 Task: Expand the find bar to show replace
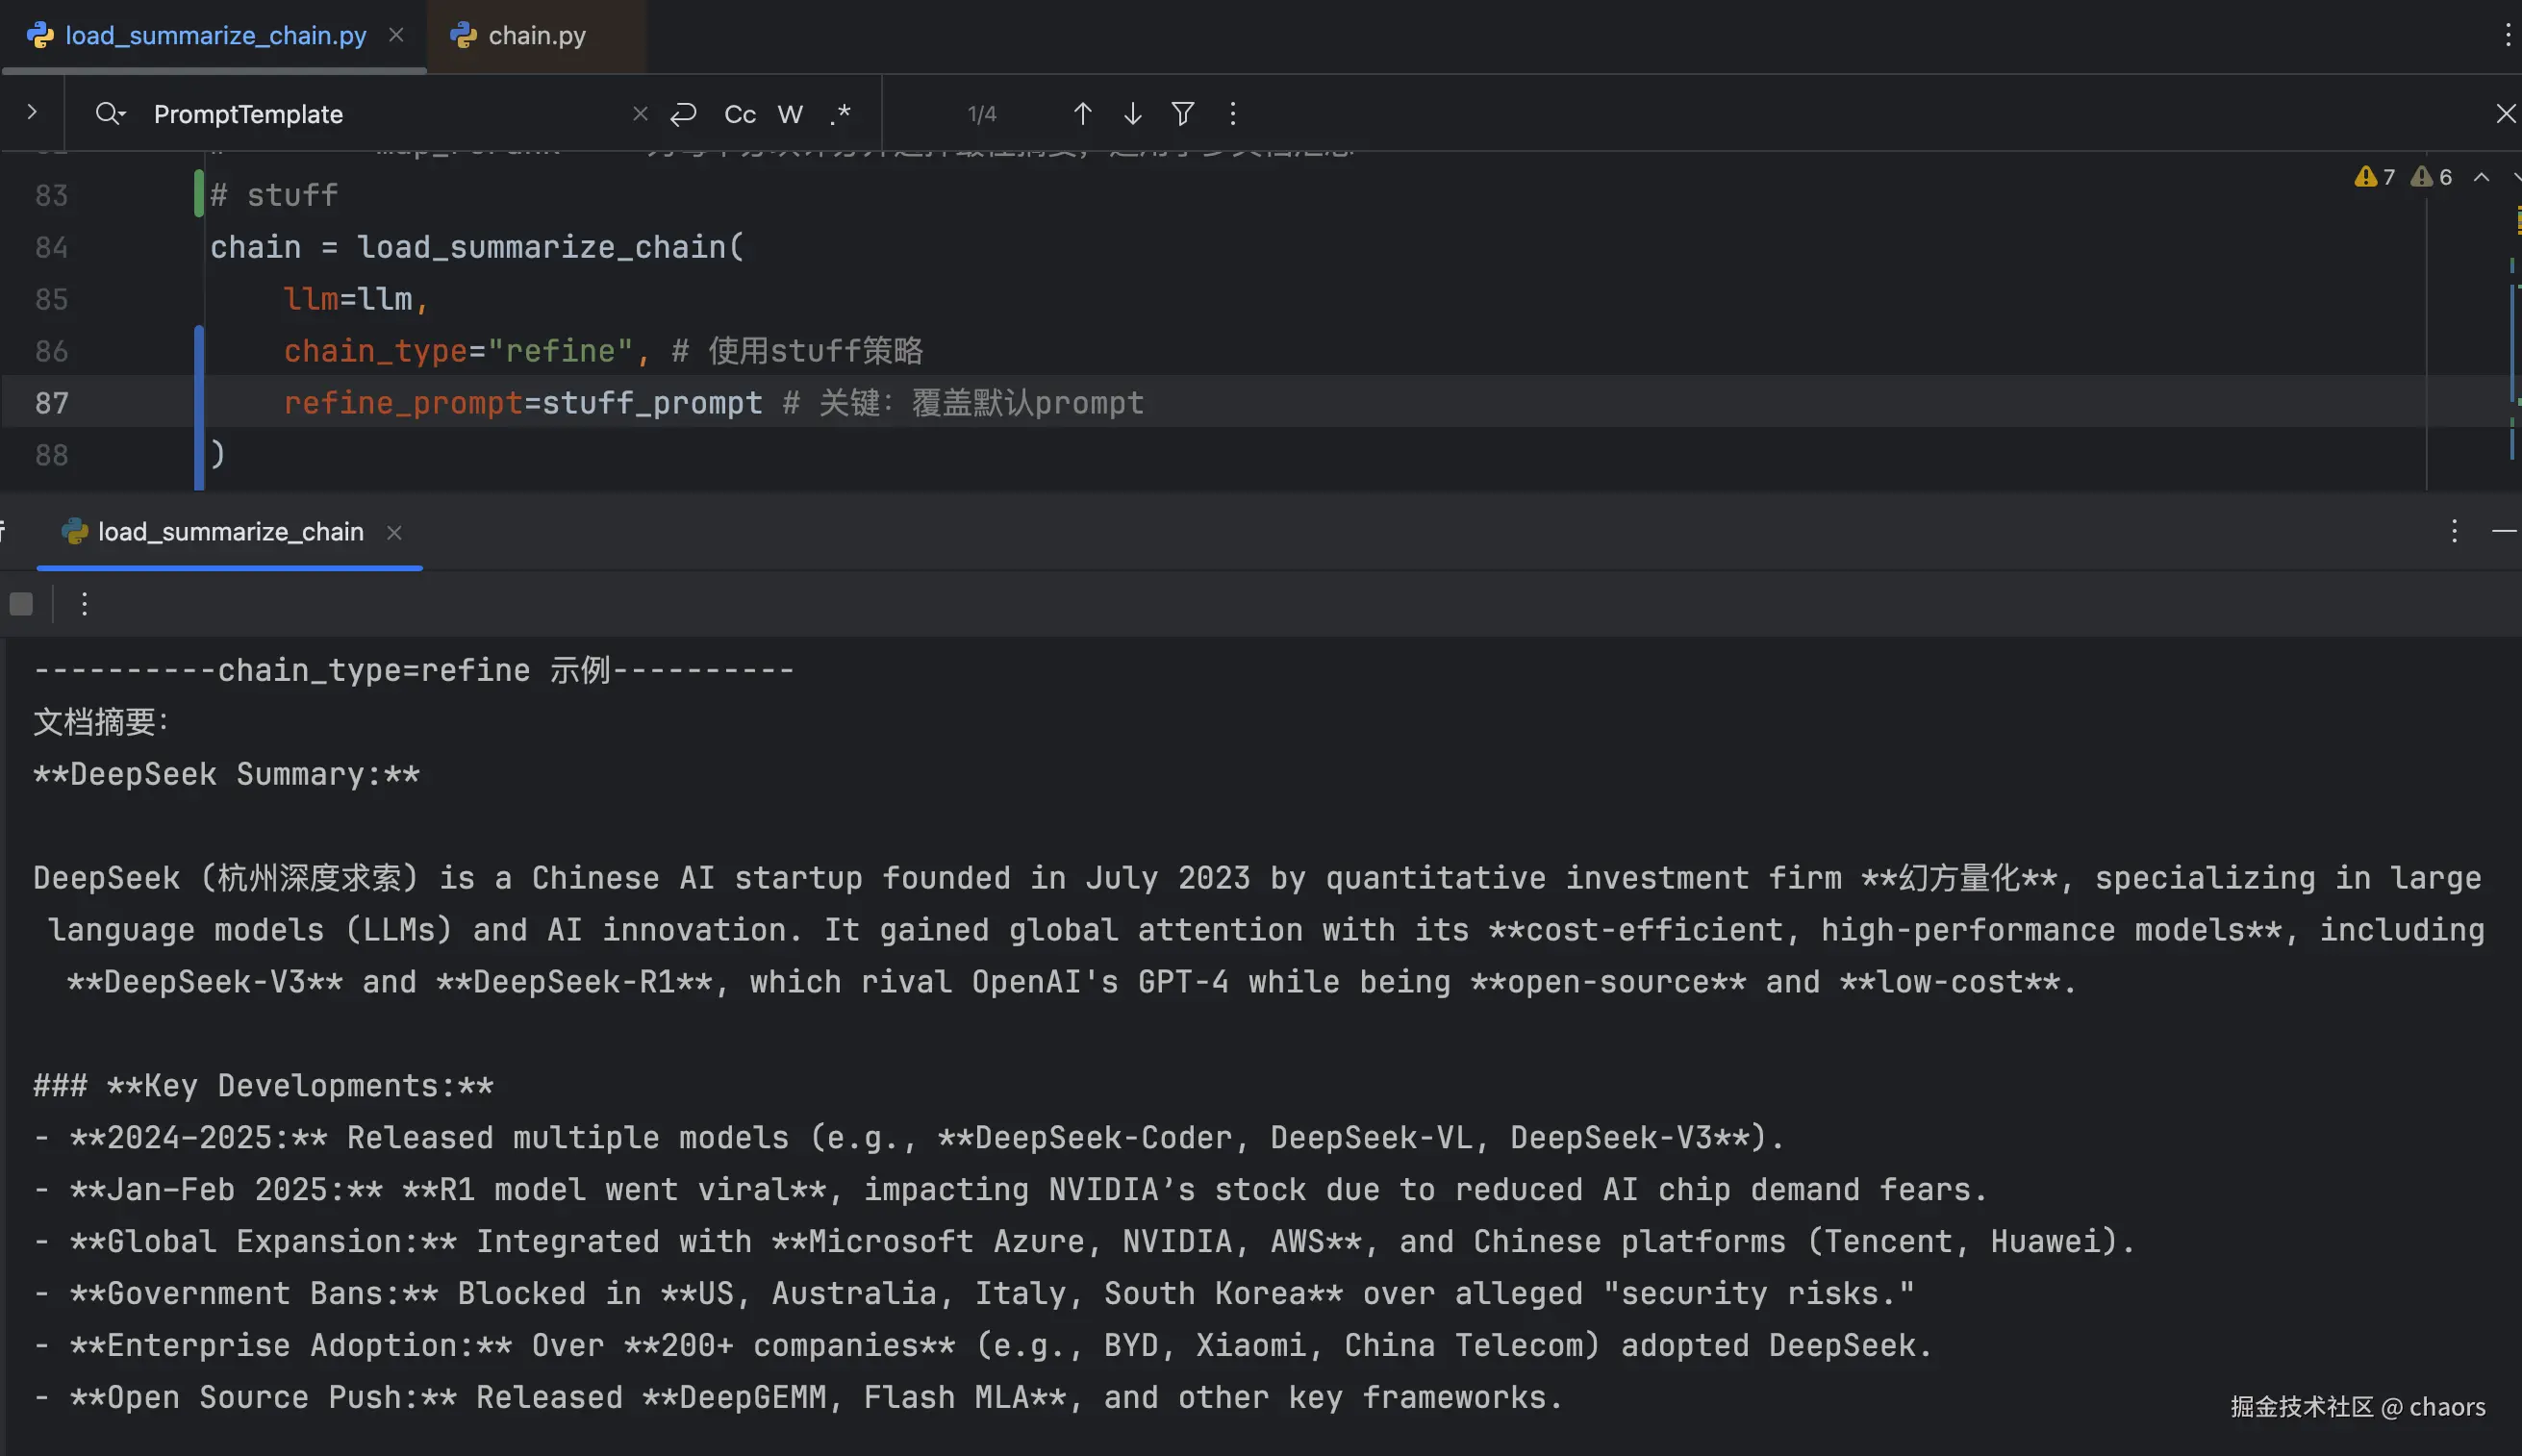pyautogui.click(x=32, y=112)
